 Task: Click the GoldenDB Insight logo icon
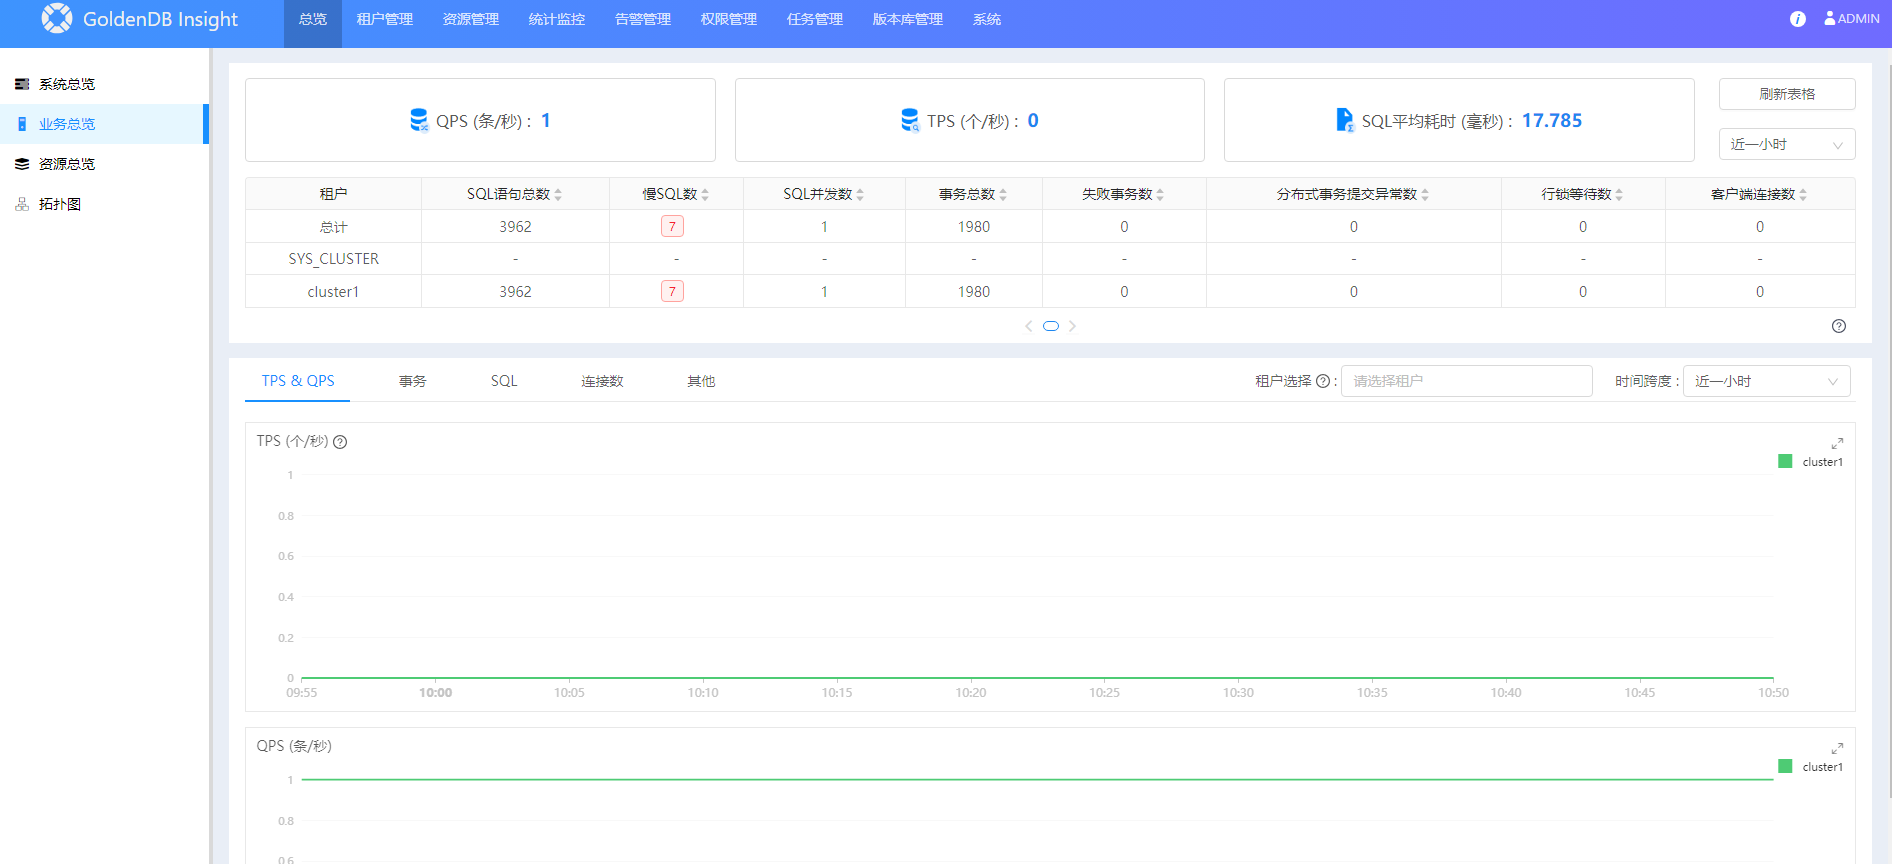(57, 18)
